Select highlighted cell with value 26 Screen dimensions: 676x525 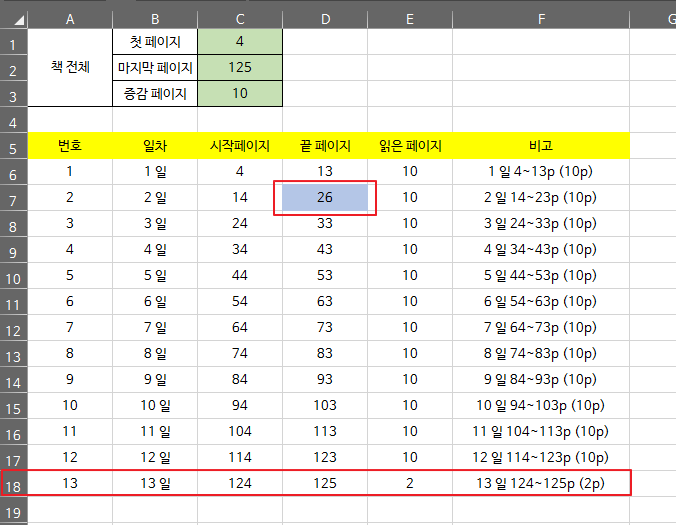click(x=325, y=198)
